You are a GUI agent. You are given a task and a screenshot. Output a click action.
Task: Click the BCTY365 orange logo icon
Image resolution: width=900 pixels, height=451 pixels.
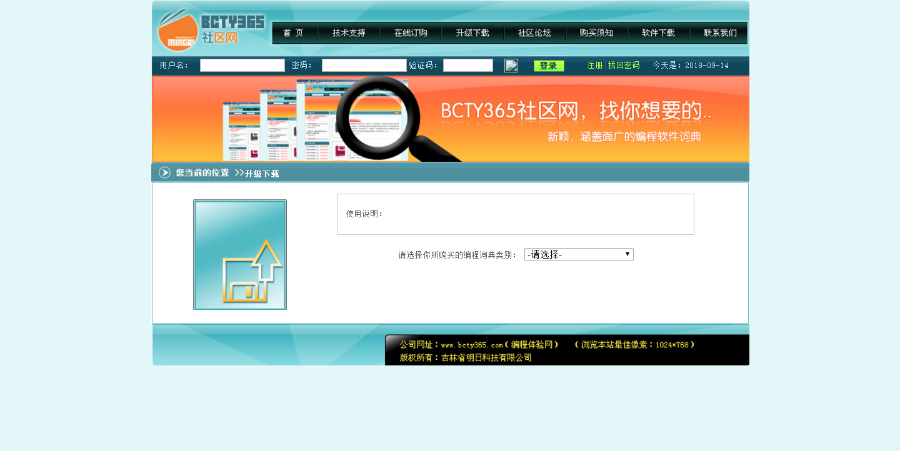pyautogui.click(x=178, y=30)
